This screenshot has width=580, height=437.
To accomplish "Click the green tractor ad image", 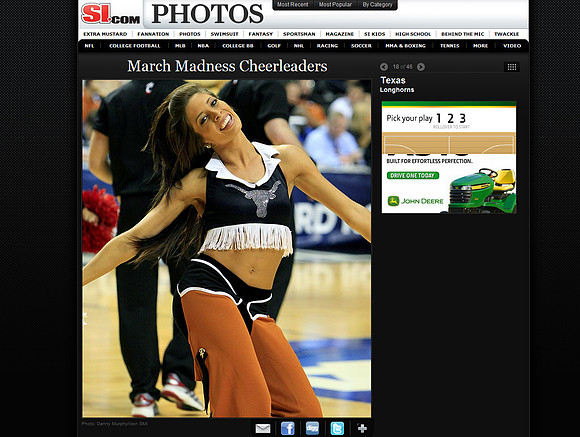I will [x=482, y=190].
